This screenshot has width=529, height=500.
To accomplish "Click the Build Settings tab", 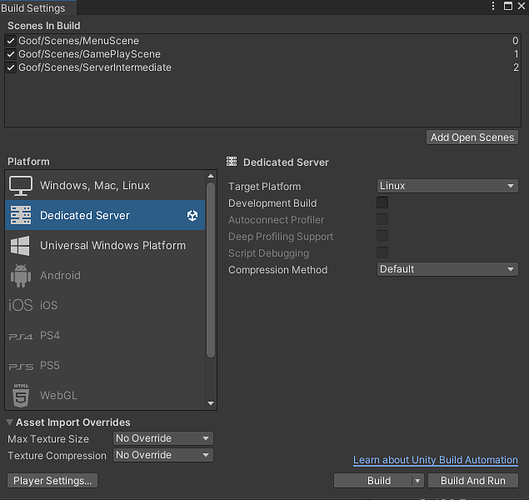I will click(x=33, y=8).
